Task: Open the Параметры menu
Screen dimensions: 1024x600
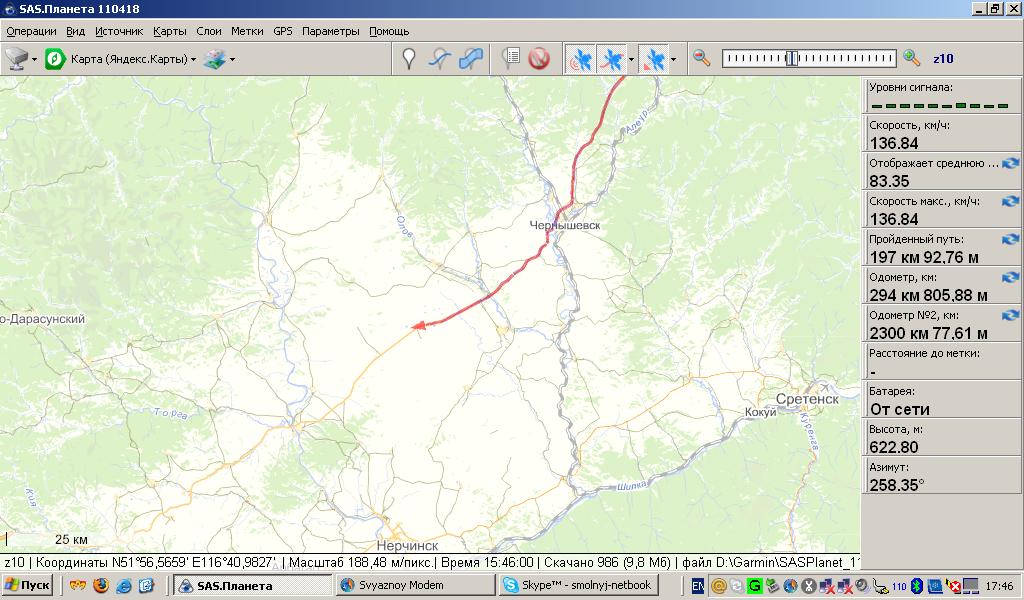Action: pos(330,31)
